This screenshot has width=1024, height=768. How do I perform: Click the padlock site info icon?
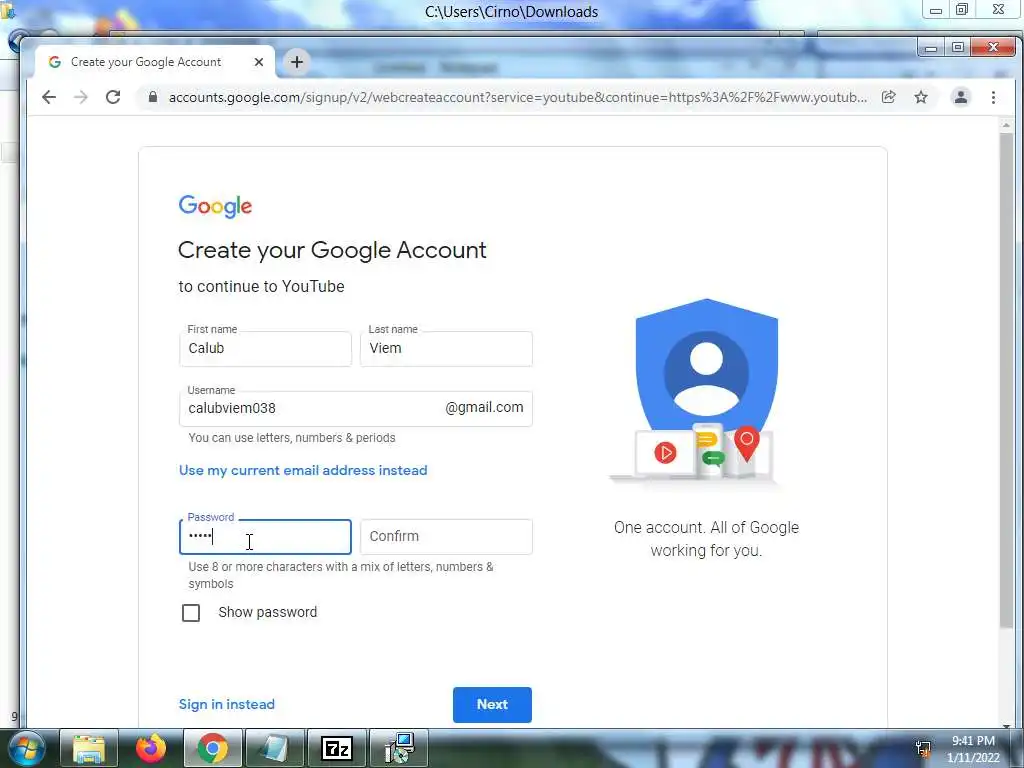[153, 97]
